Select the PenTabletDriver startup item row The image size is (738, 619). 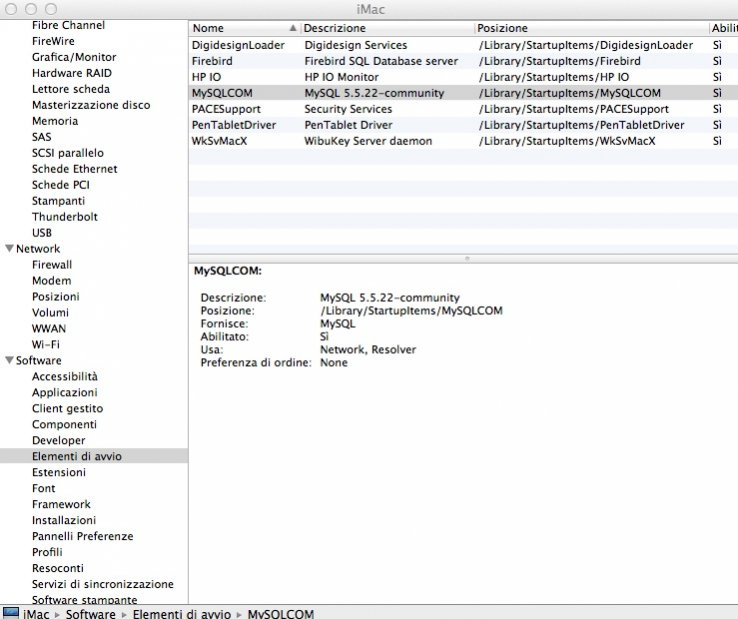[x=463, y=125]
